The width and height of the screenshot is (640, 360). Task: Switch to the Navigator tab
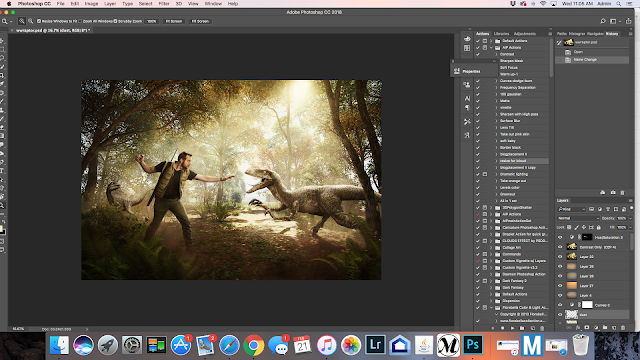[595, 33]
